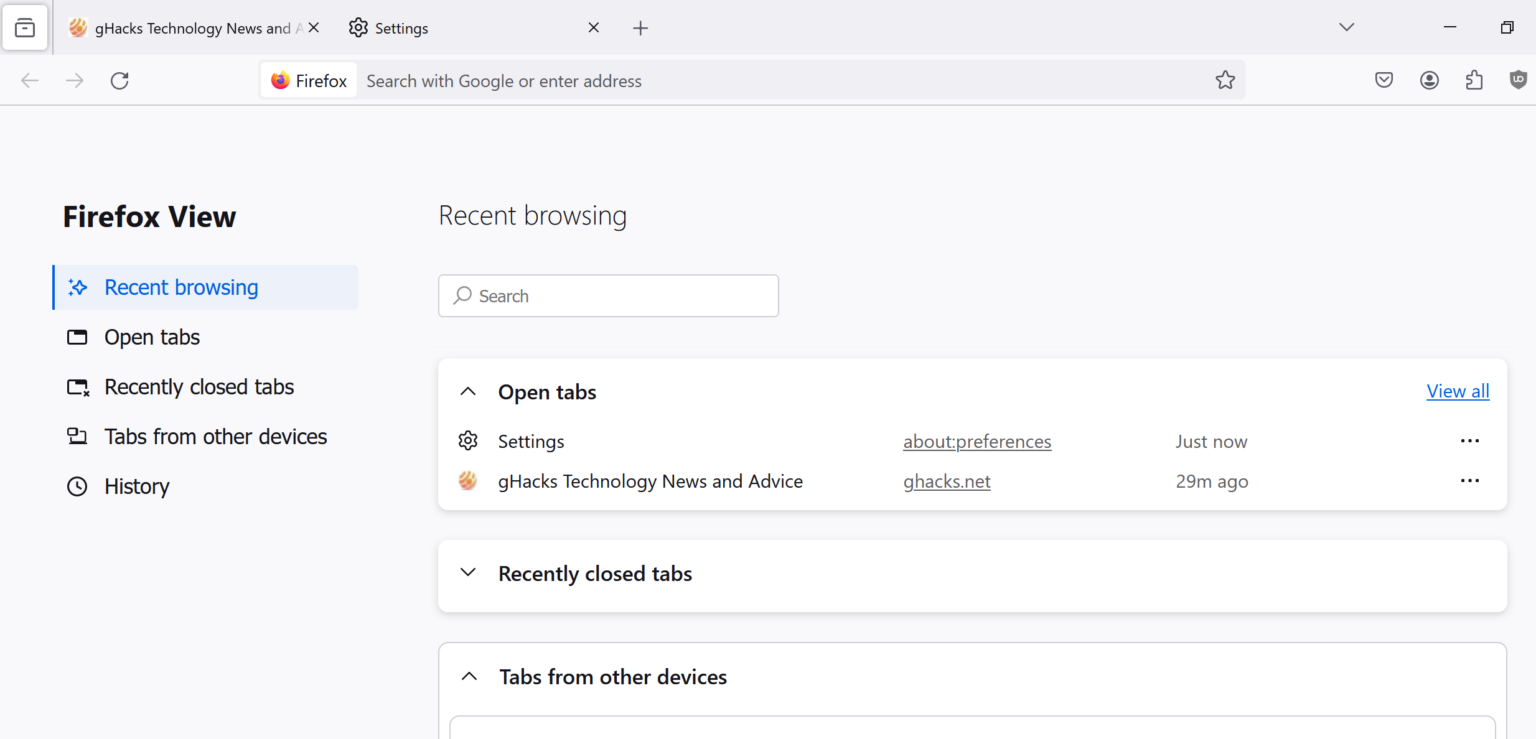Open Tabs from other devices in sidebar
This screenshot has width=1536, height=739.
pyautogui.click(x=215, y=436)
